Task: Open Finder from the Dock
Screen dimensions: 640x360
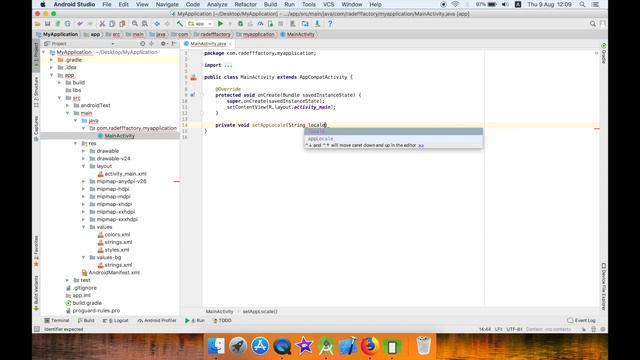Action: 216,346
